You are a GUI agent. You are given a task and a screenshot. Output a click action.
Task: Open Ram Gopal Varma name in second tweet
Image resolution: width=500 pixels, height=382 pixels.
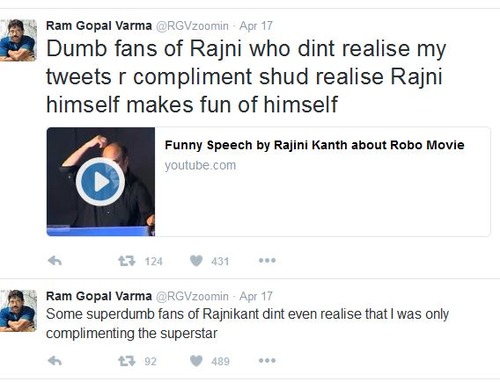tap(99, 296)
